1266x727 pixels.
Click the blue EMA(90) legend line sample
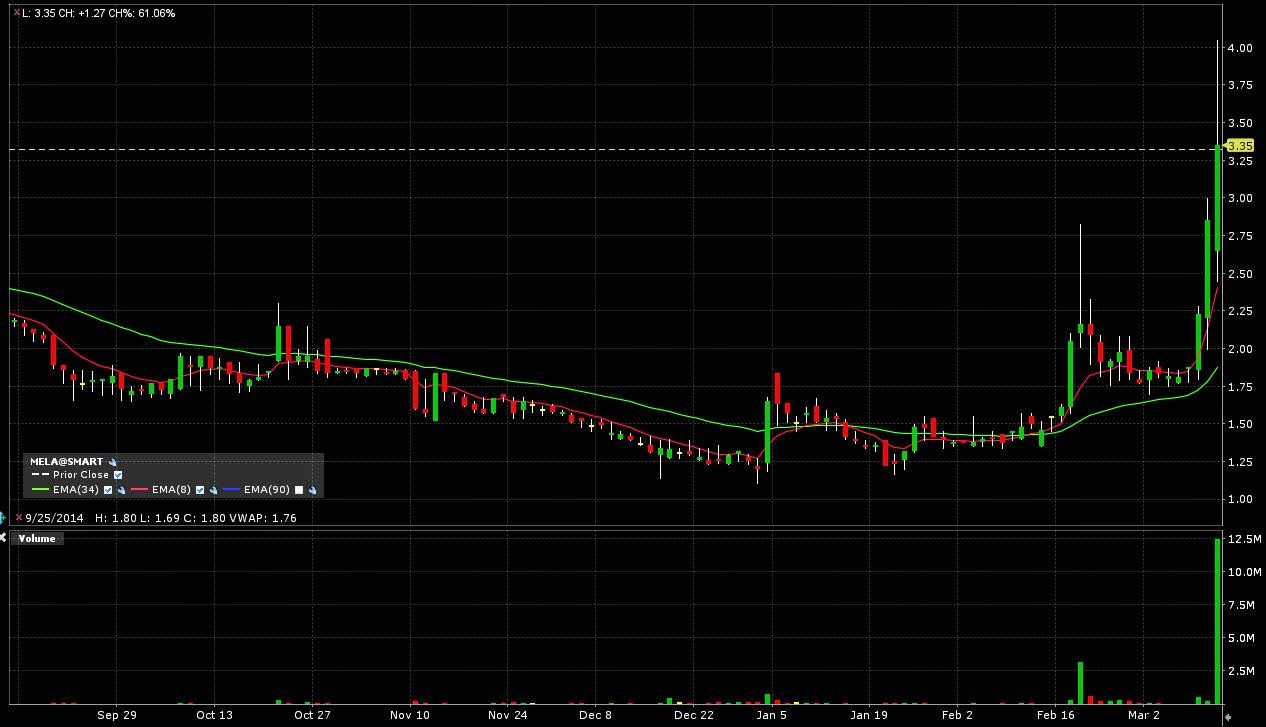231,490
